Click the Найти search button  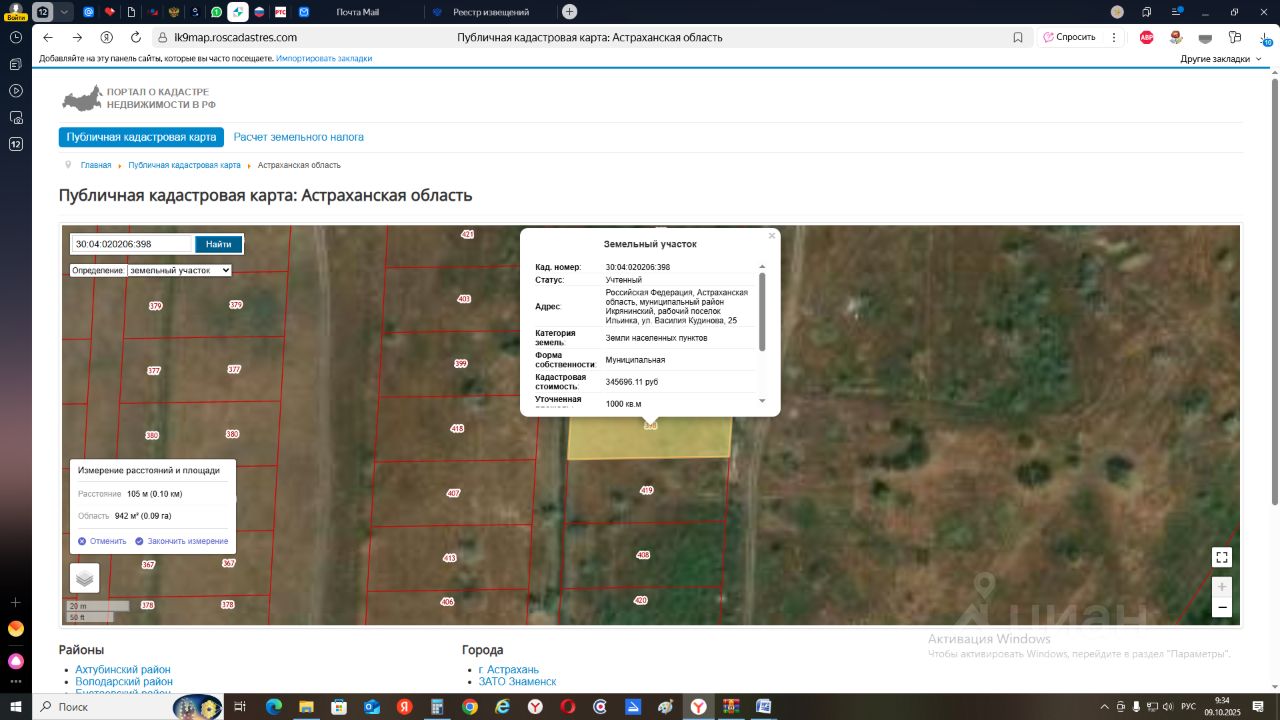218,244
